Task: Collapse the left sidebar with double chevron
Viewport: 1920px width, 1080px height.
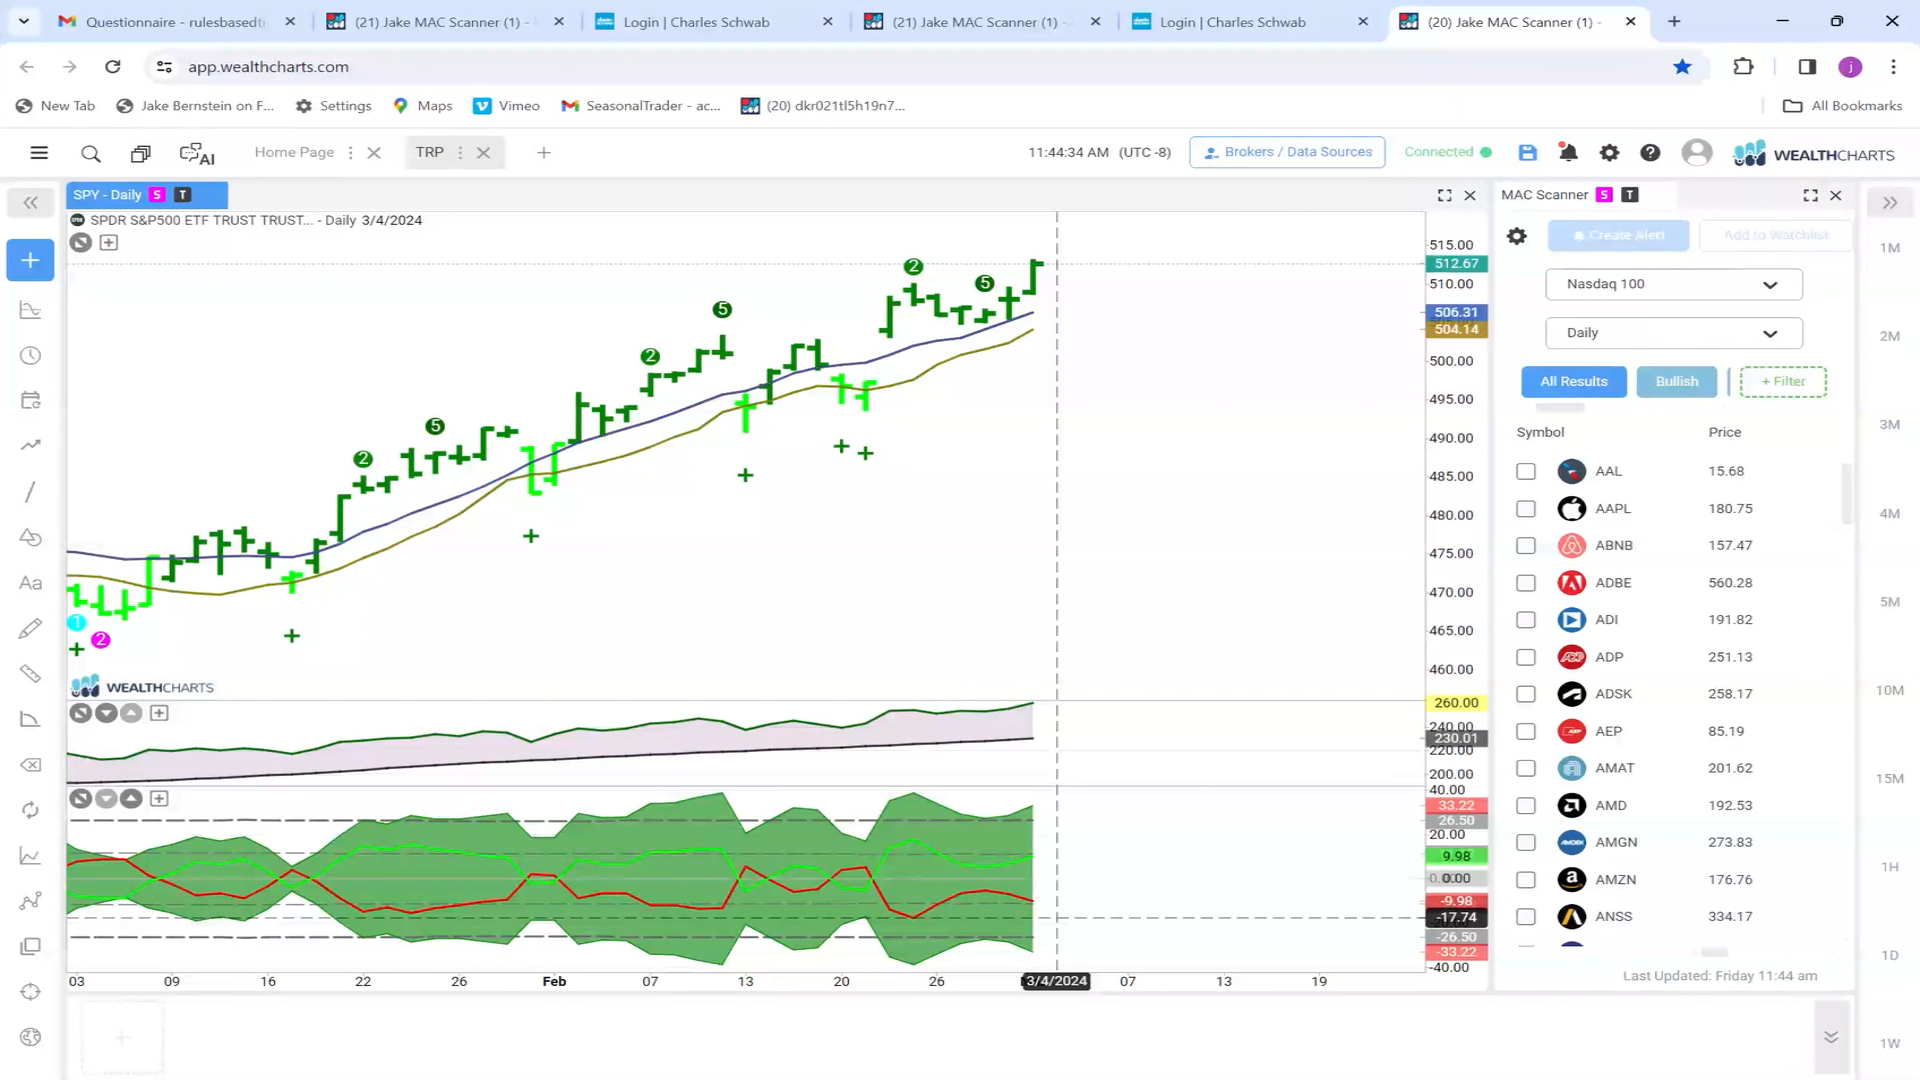Action: (x=31, y=203)
